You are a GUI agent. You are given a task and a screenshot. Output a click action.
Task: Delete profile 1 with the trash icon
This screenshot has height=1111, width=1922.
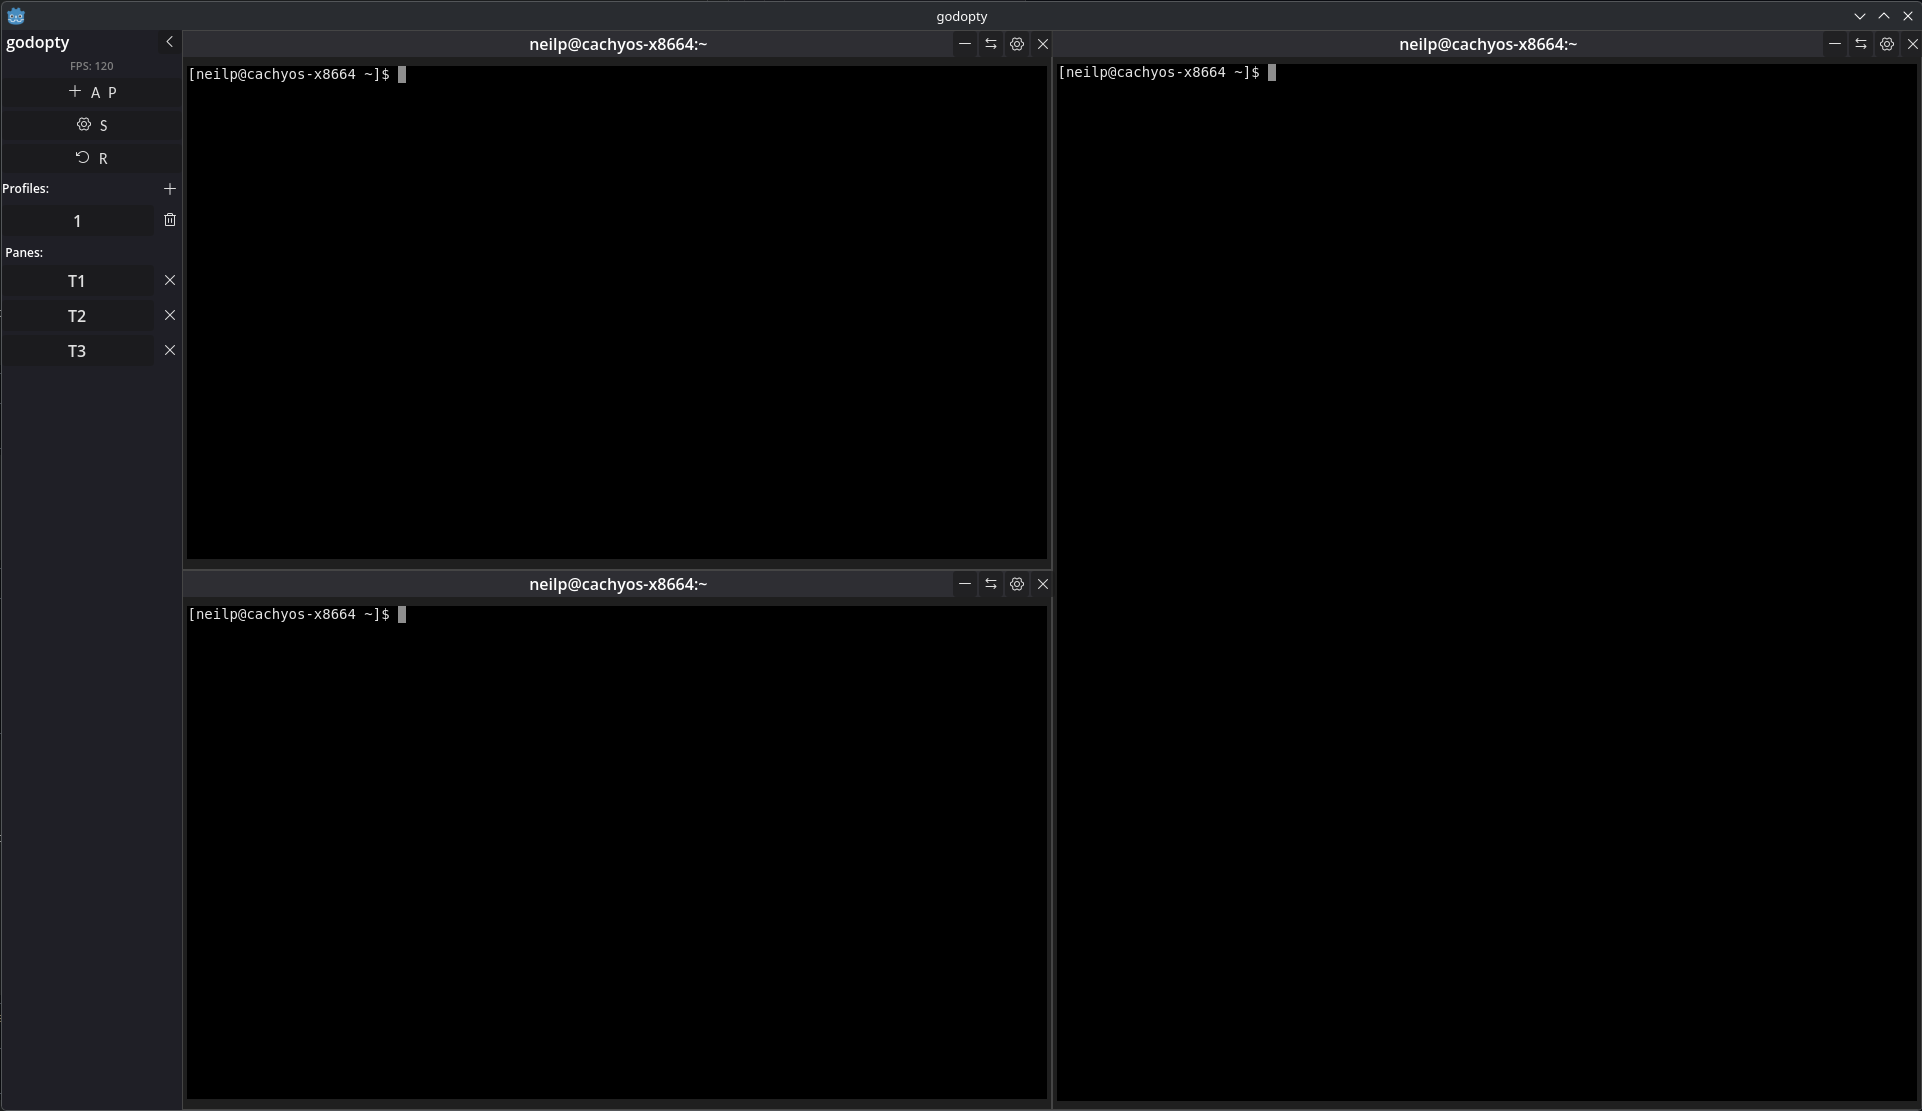click(169, 220)
